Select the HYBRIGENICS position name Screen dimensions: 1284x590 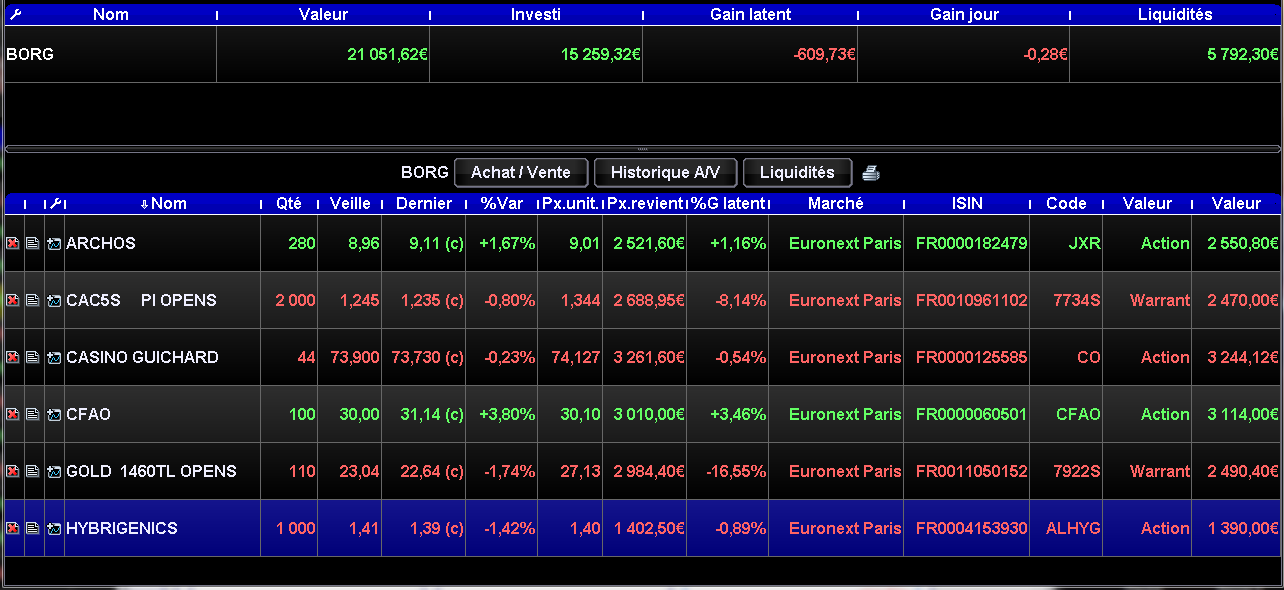[122, 528]
